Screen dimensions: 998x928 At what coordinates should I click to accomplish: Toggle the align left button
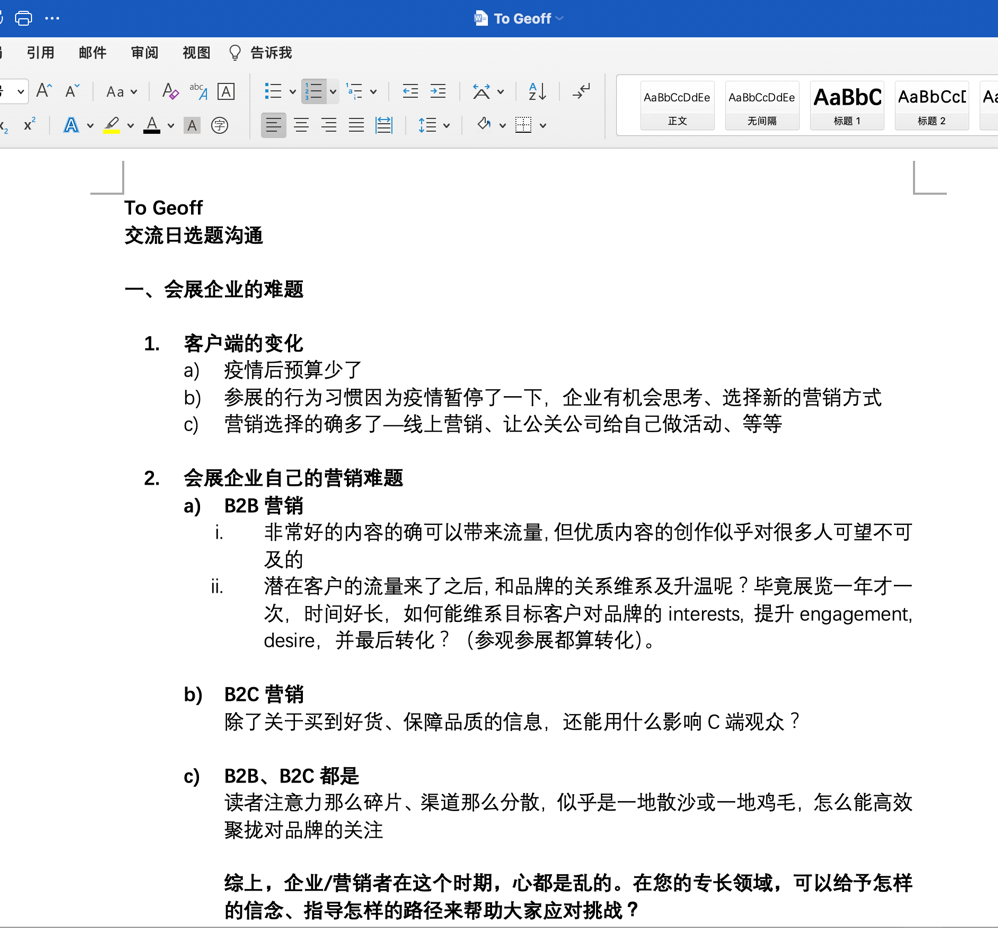[x=274, y=125]
